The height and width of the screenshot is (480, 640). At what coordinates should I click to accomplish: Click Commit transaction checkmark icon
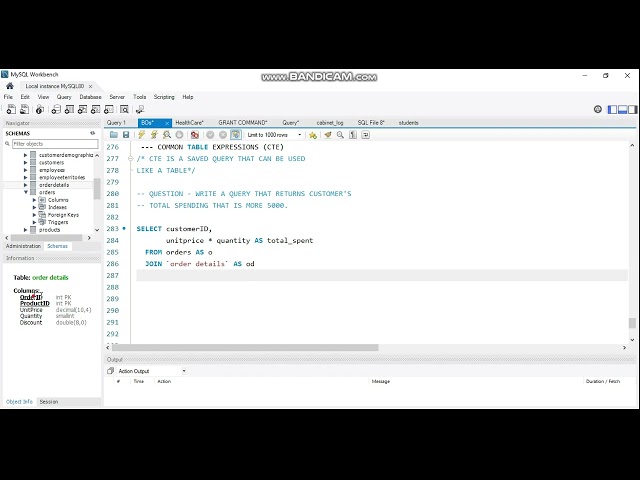click(x=210, y=135)
